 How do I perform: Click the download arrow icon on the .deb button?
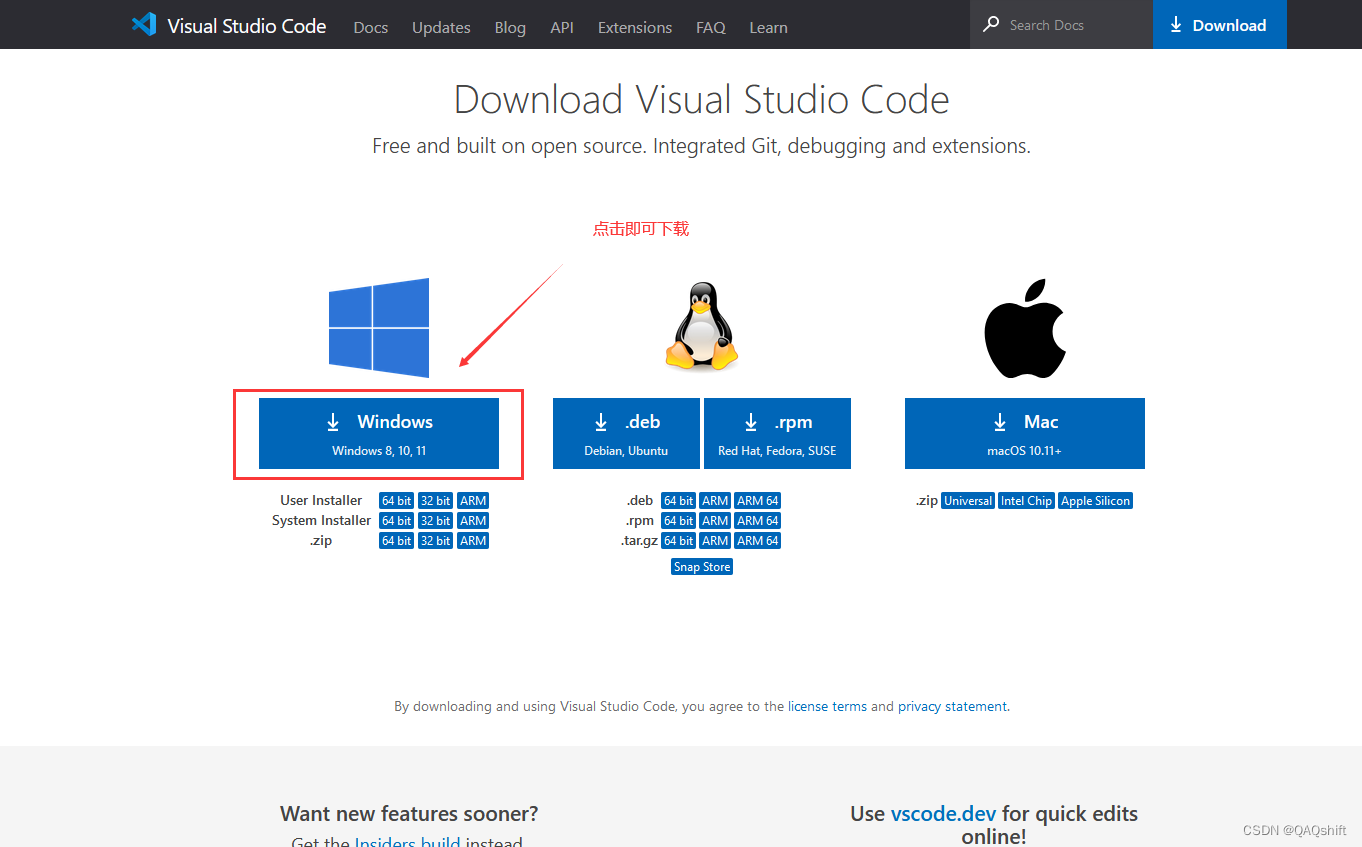(601, 422)
